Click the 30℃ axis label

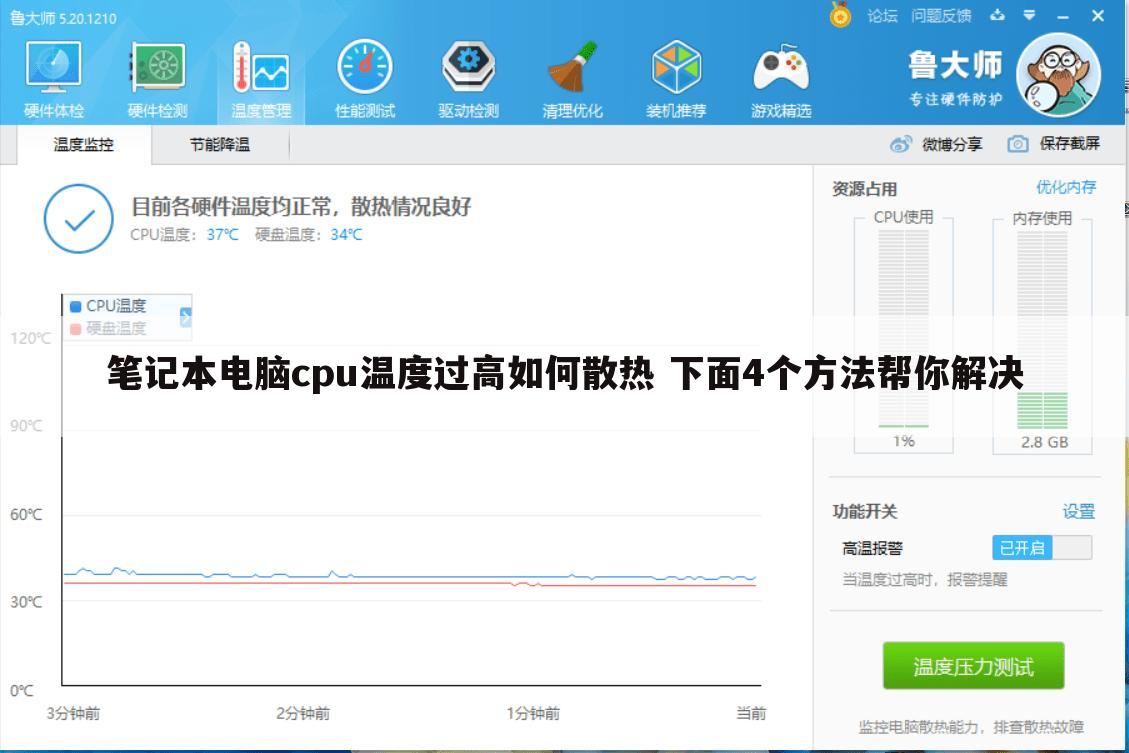tap(26, 602)
